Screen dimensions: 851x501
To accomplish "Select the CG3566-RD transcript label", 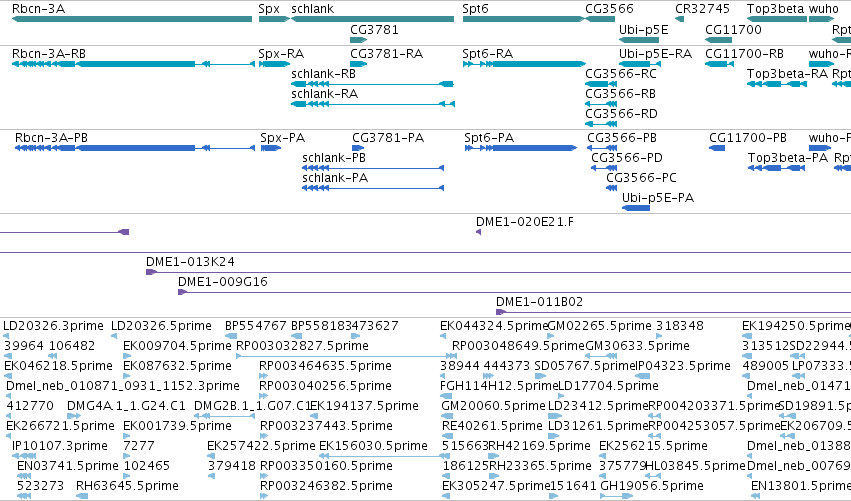I will coord(621,114).
